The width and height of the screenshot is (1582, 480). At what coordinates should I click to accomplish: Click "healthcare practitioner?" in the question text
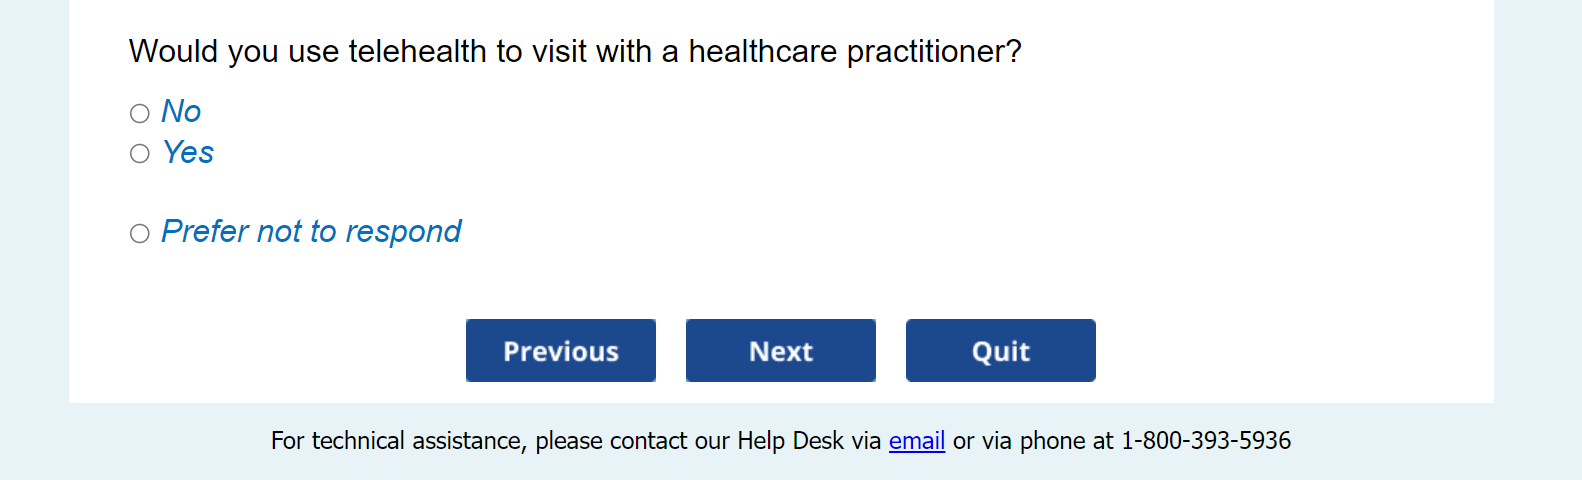[x=855, y=51]
